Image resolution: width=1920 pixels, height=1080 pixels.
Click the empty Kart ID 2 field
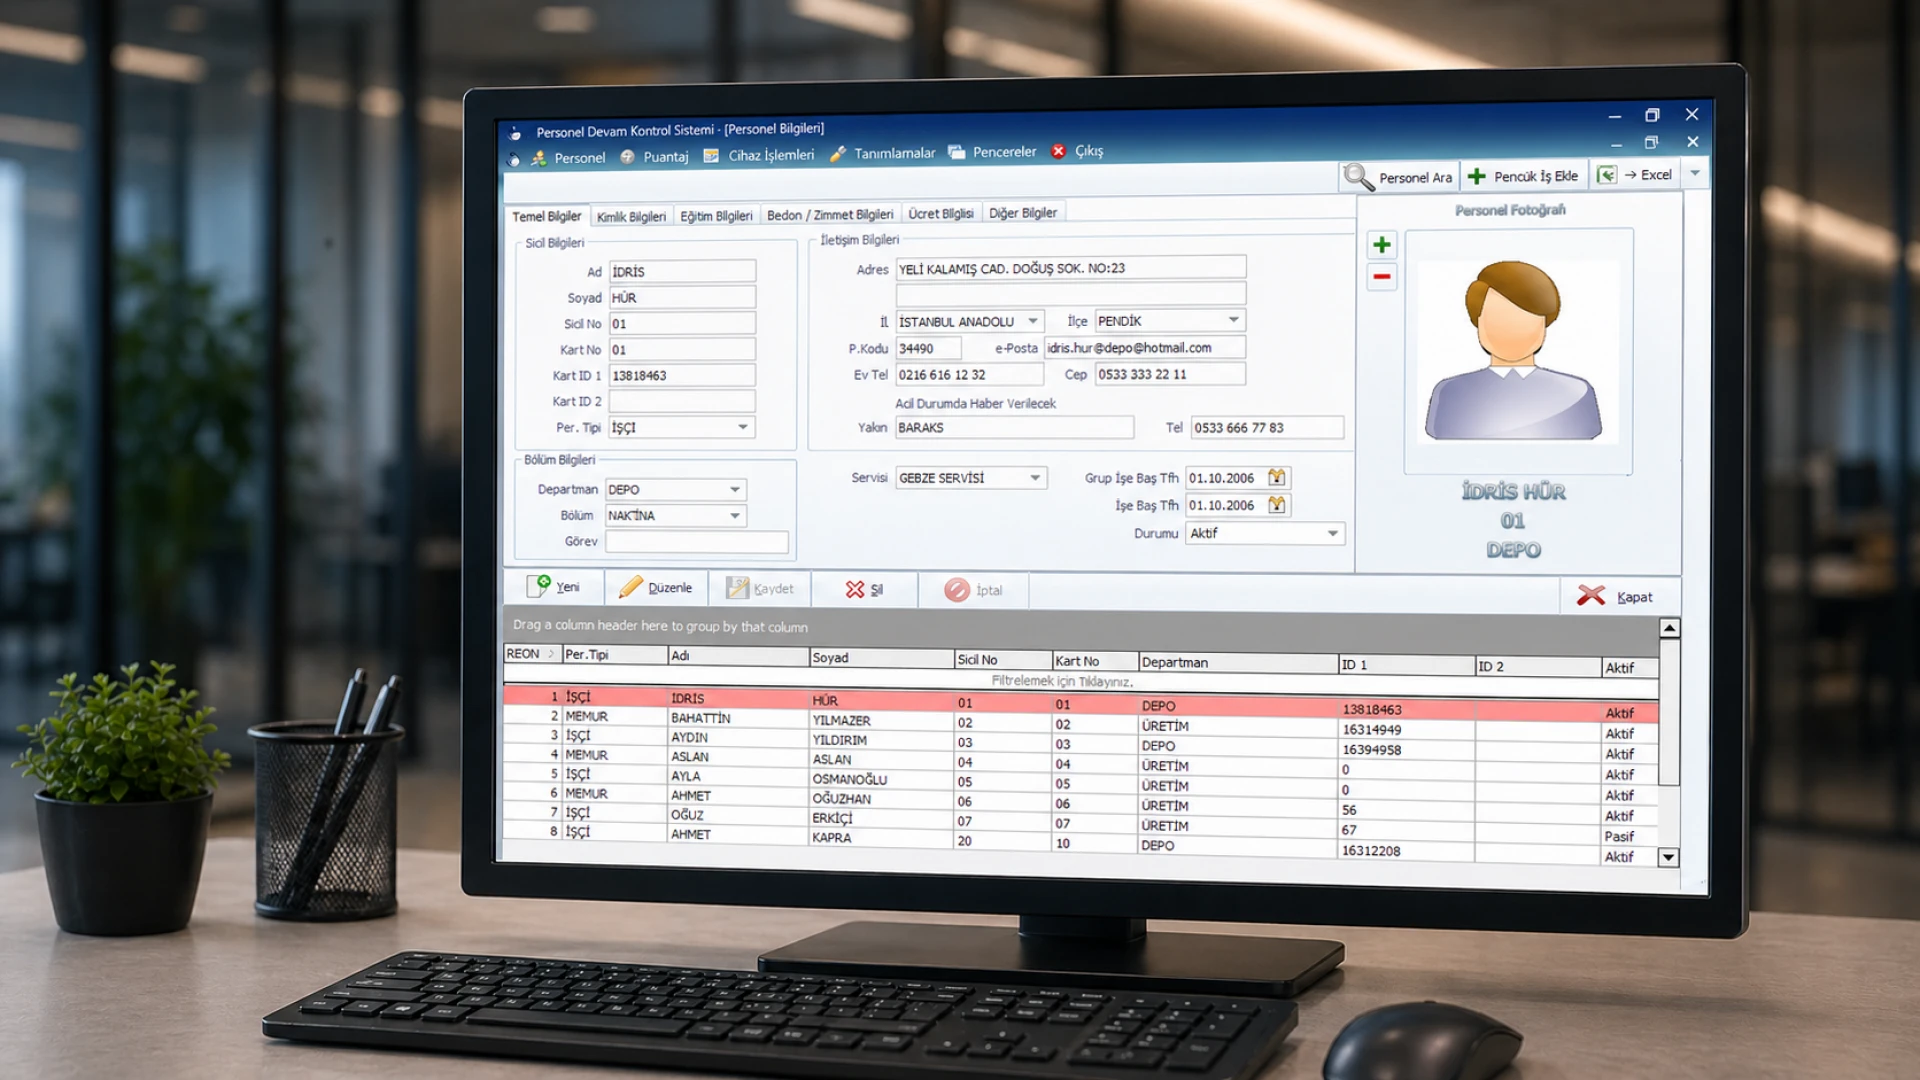683,402
